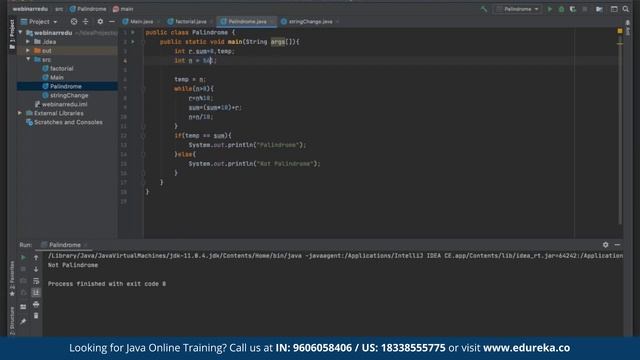Click the System.out.println("Palindrome") code line
The image size is (640, 360).
click(x=247, y=145)
